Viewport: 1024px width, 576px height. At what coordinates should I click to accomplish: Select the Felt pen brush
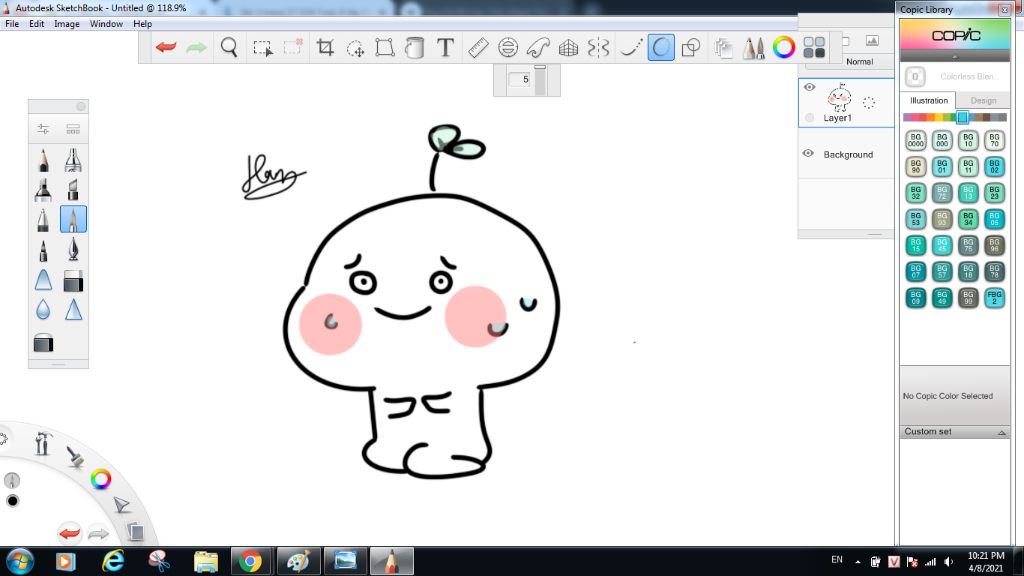[43, 249]
